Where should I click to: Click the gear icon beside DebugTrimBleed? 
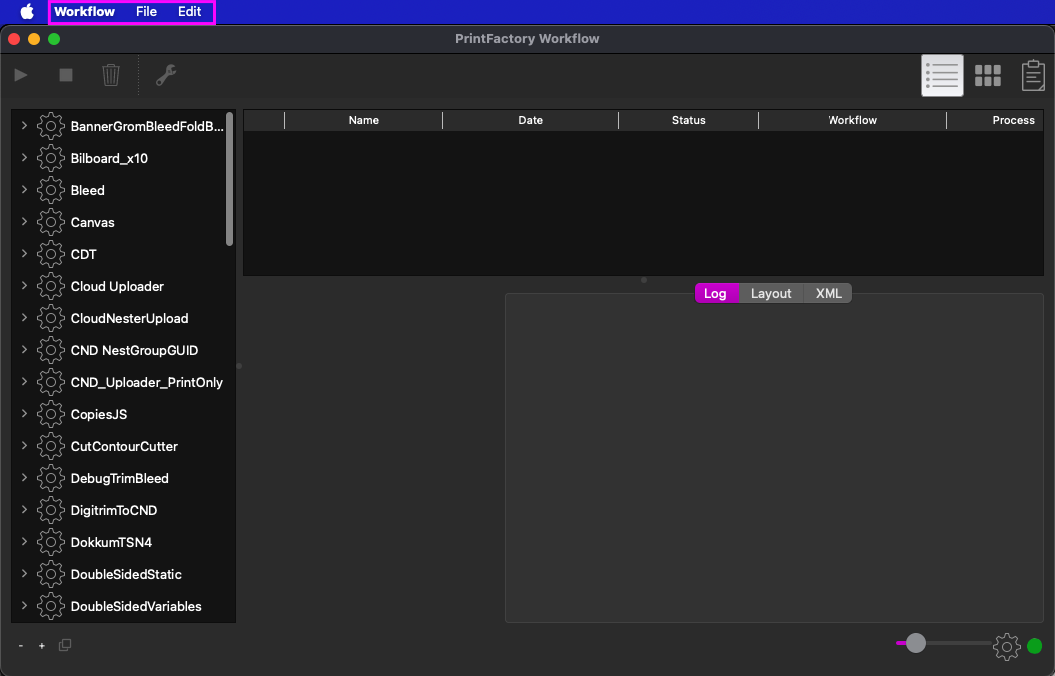click(50, 478)
